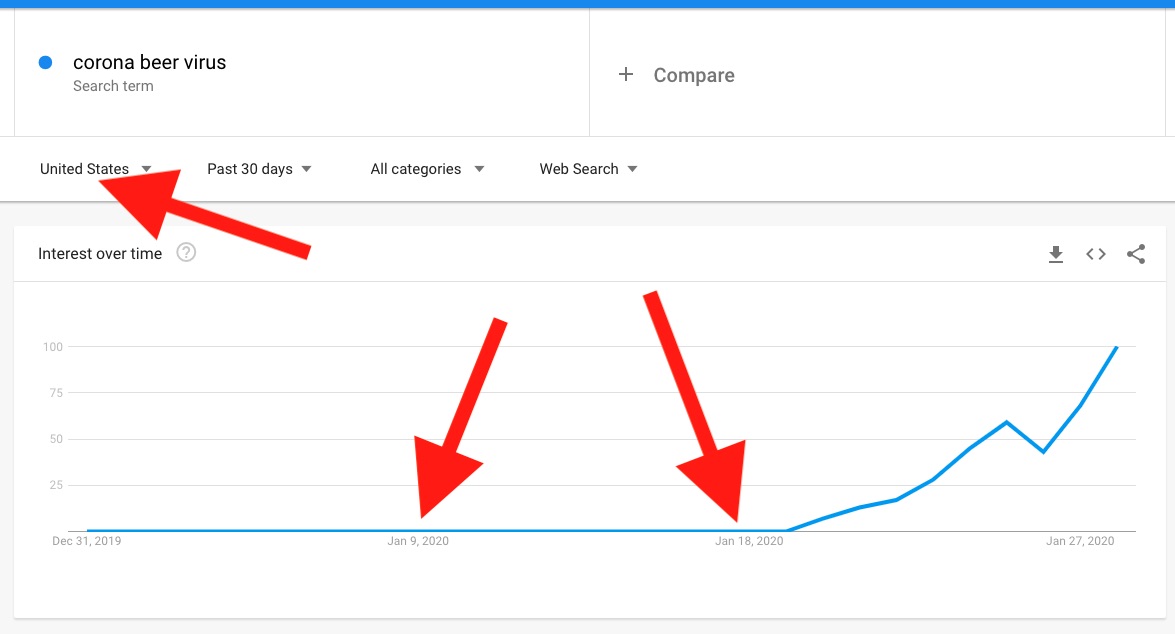Open help for Interest over time
Image resolution: width=1175 pixels, height=634 pixels.
point(186,253)
